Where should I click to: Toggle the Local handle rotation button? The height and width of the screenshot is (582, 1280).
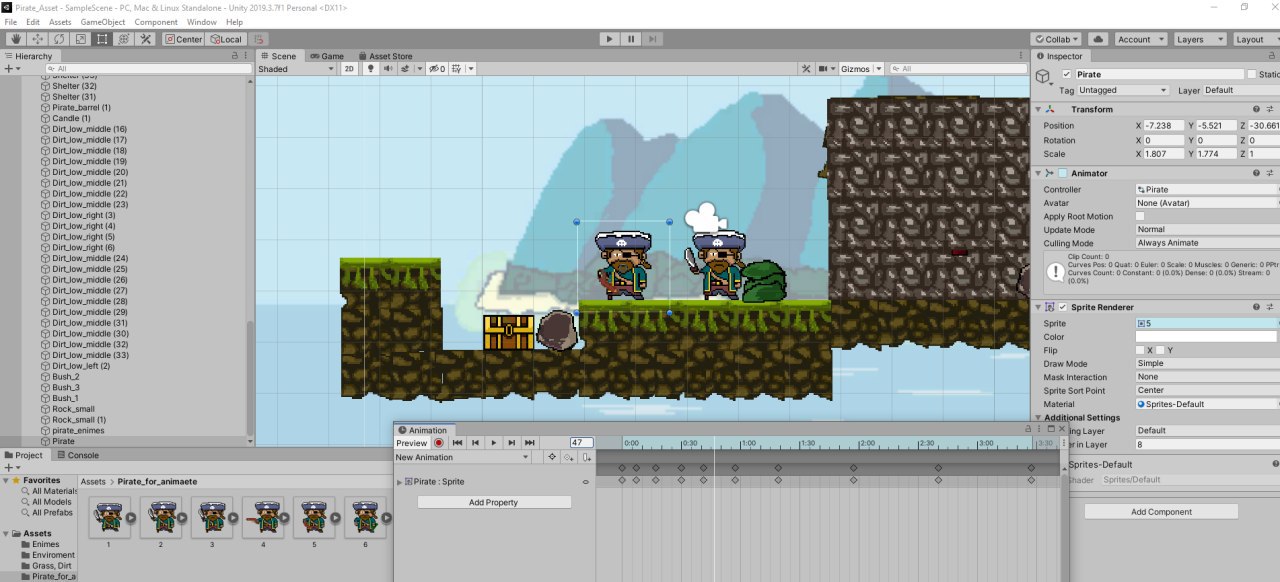pyautogui.click(x=225, y=39)
